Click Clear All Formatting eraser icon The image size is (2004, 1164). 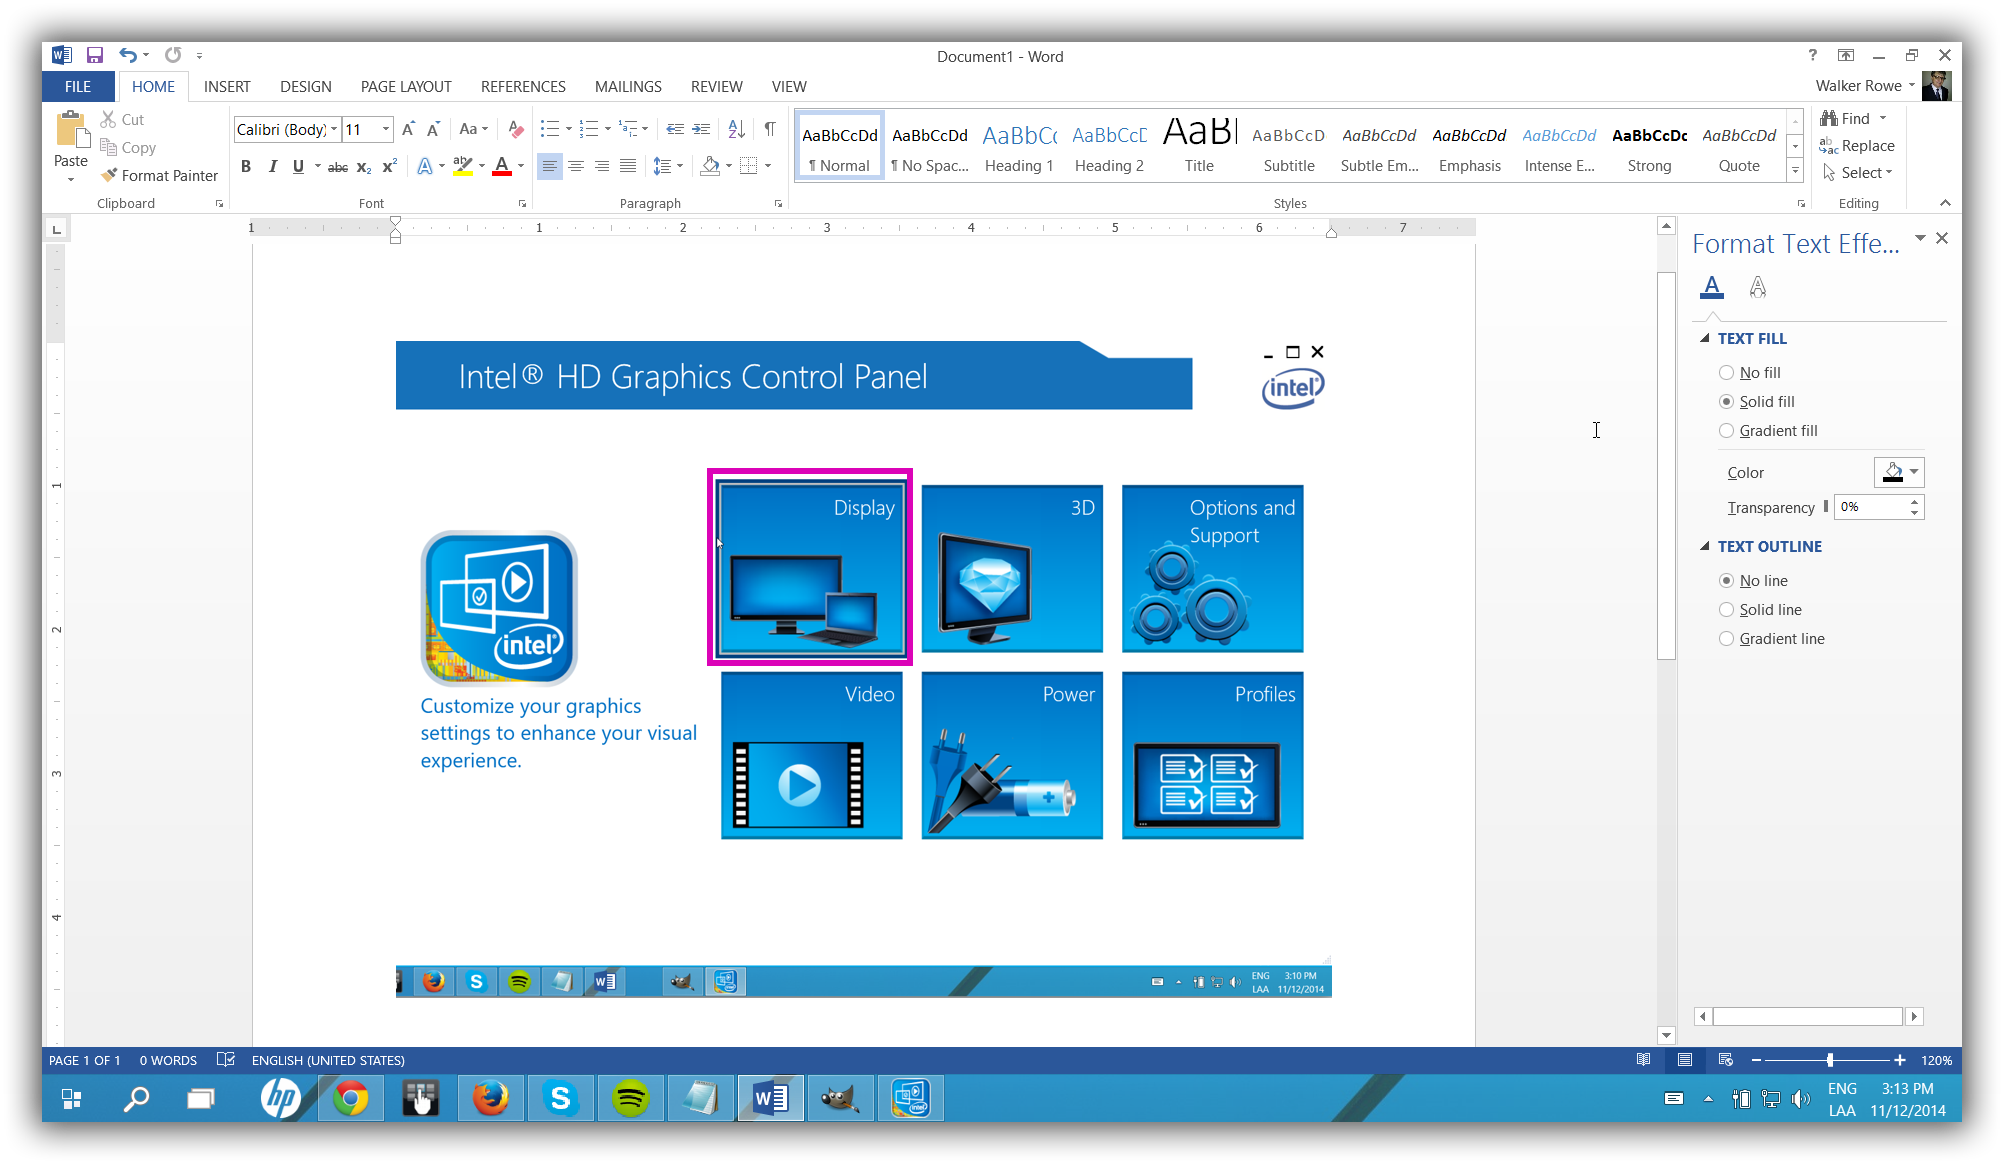515,129
